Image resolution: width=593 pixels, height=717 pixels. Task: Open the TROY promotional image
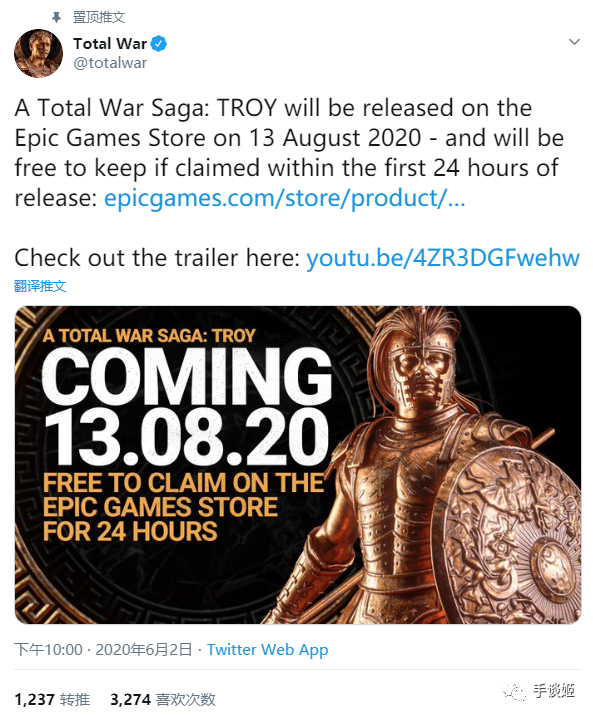click(x=298, y=465)
